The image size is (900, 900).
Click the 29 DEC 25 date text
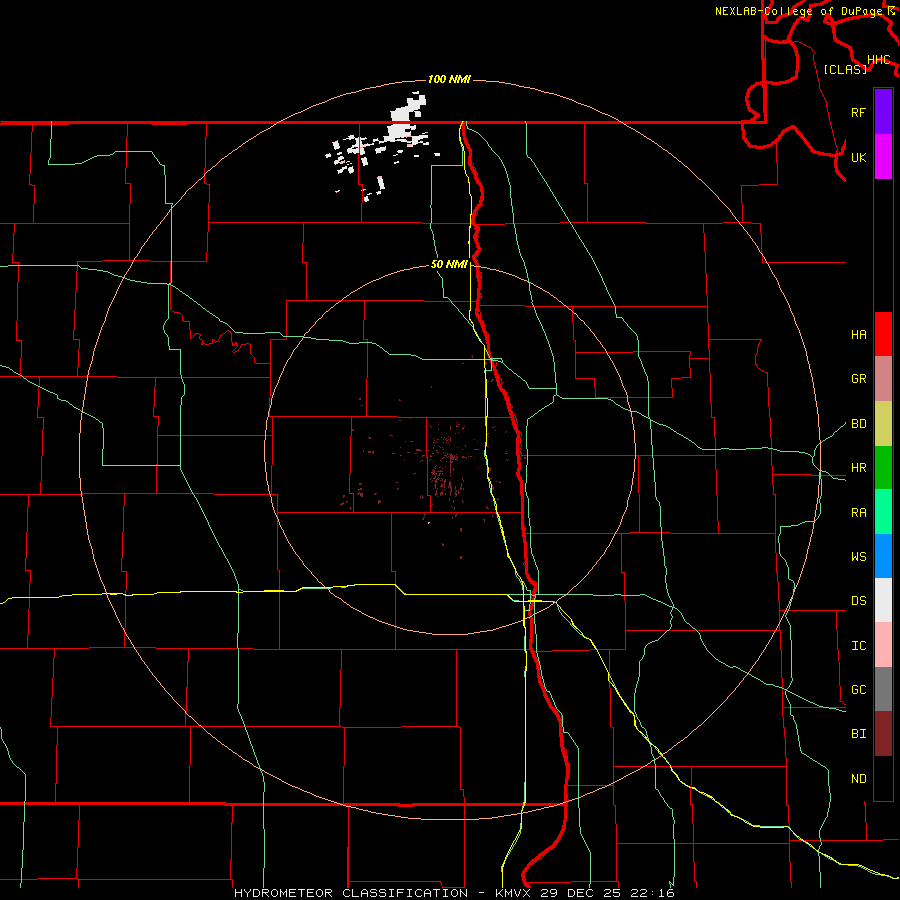click(579, 893)
